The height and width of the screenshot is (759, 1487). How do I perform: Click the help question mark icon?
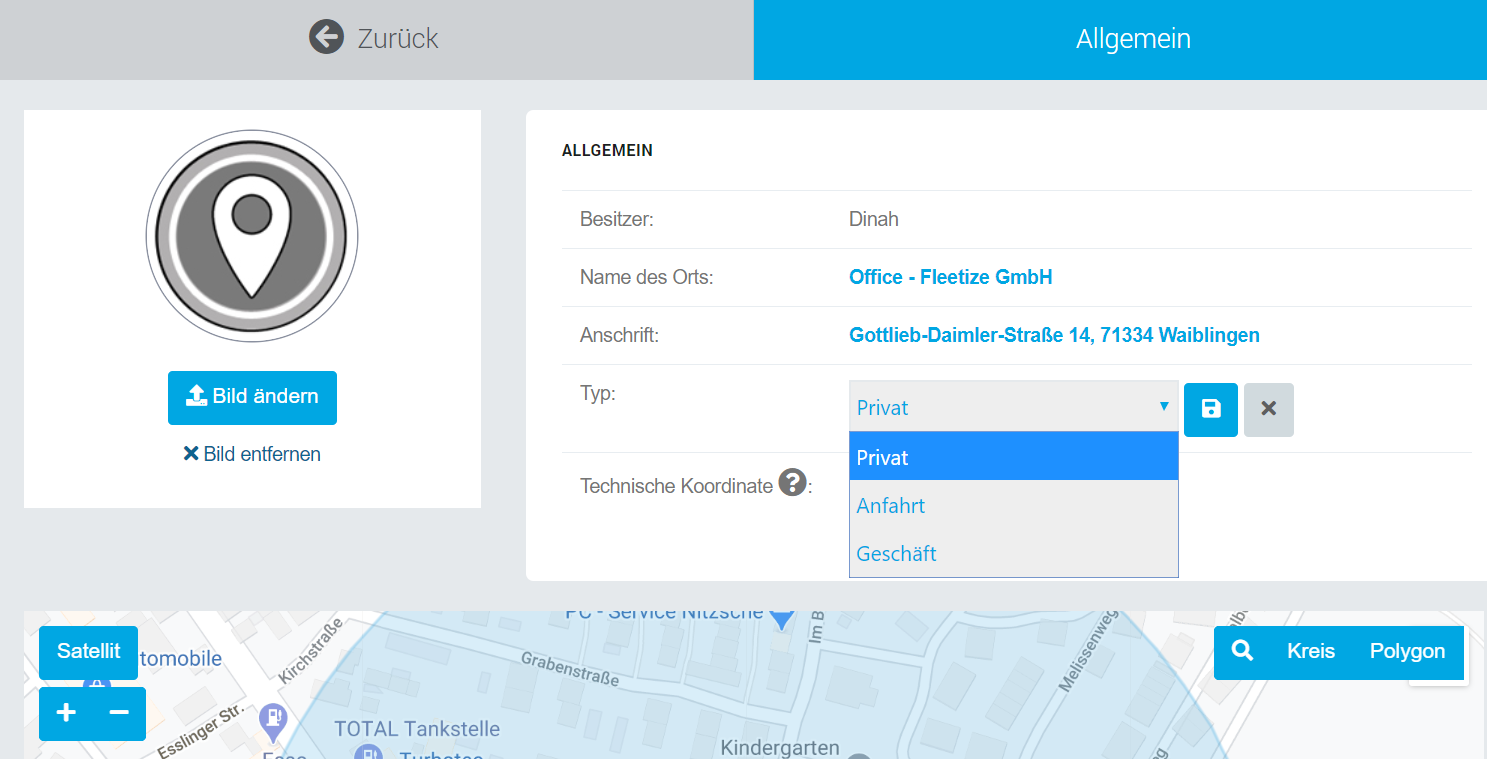point(792,483)
